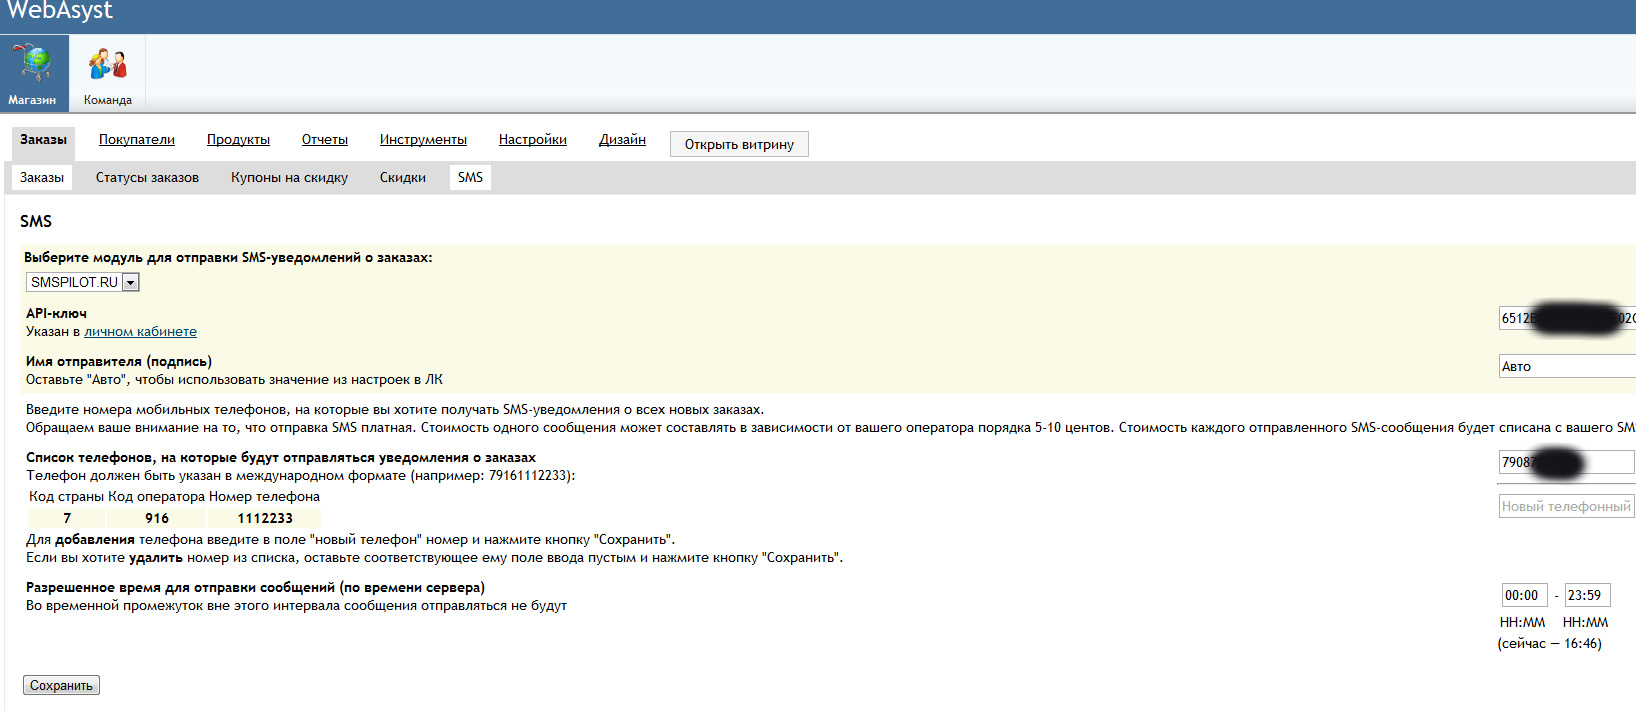Open the Магазин app icon
This screenshot has width=1636, height=711.
pyautogui.click(x=34, y=73)
